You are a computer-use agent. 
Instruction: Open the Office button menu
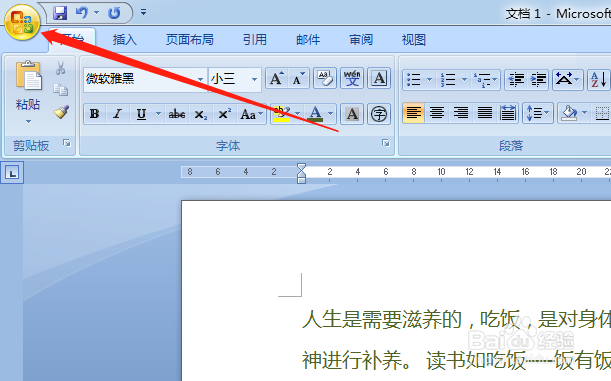click(x=22, y=22)
